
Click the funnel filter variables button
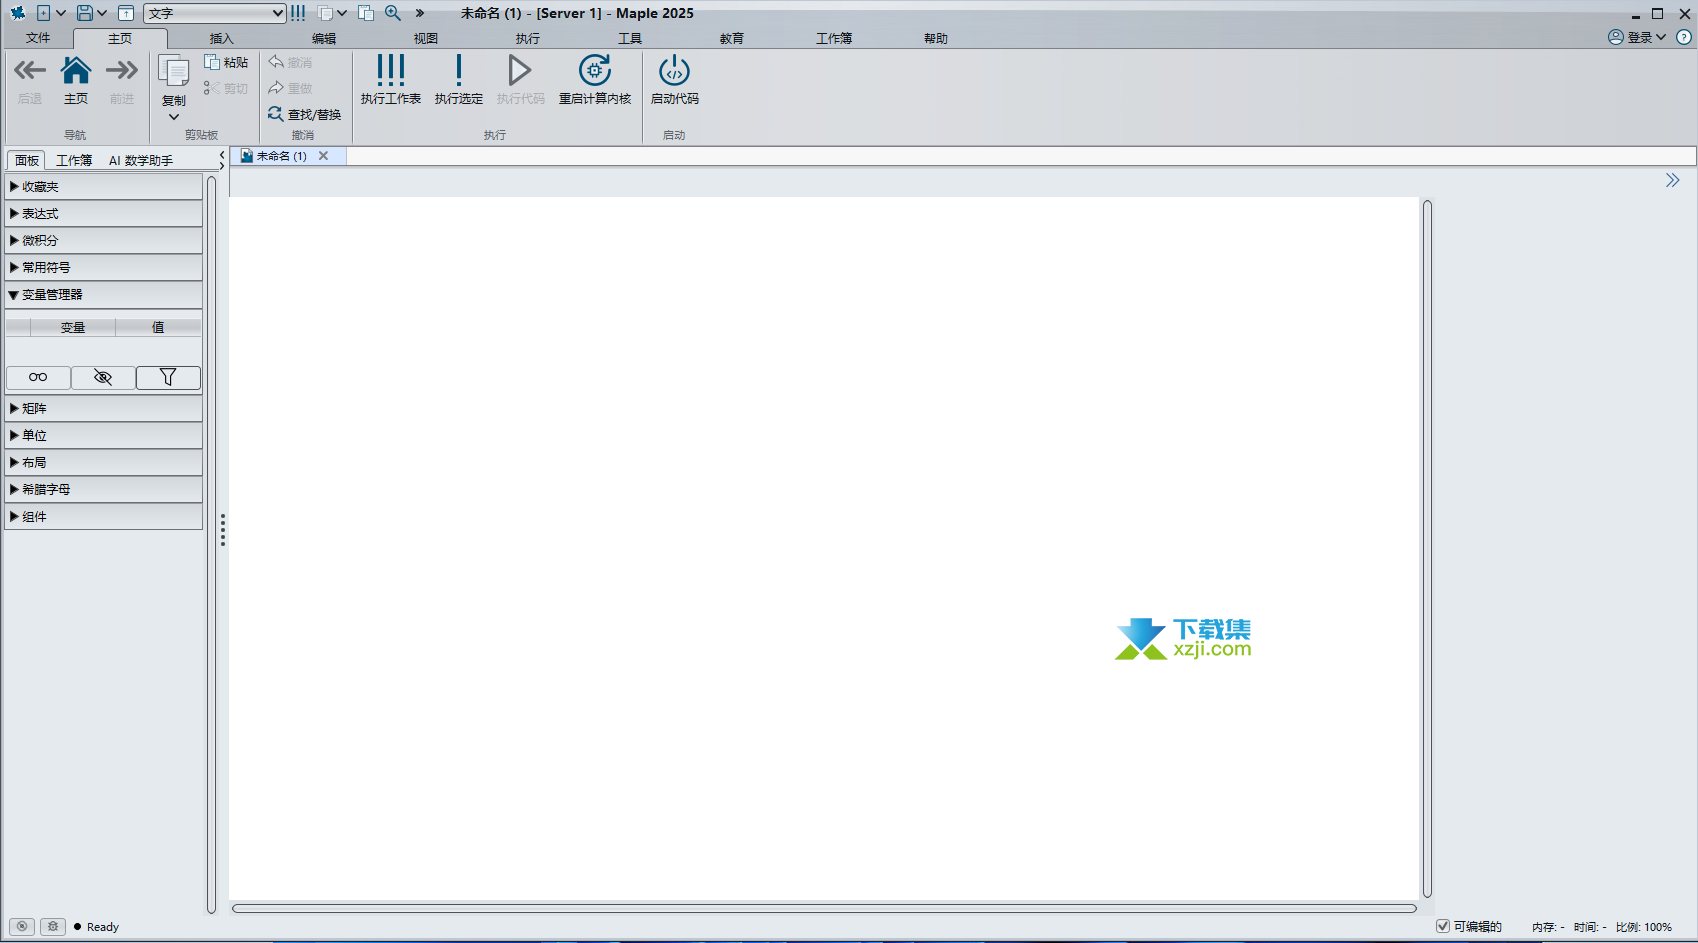click(168, 377)
